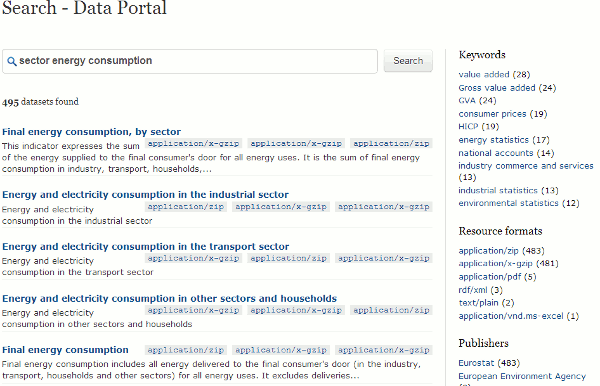Open transport sector energy consumption dataset
Image resolution: width=600 pixels, height=386 pixels.
145,246
